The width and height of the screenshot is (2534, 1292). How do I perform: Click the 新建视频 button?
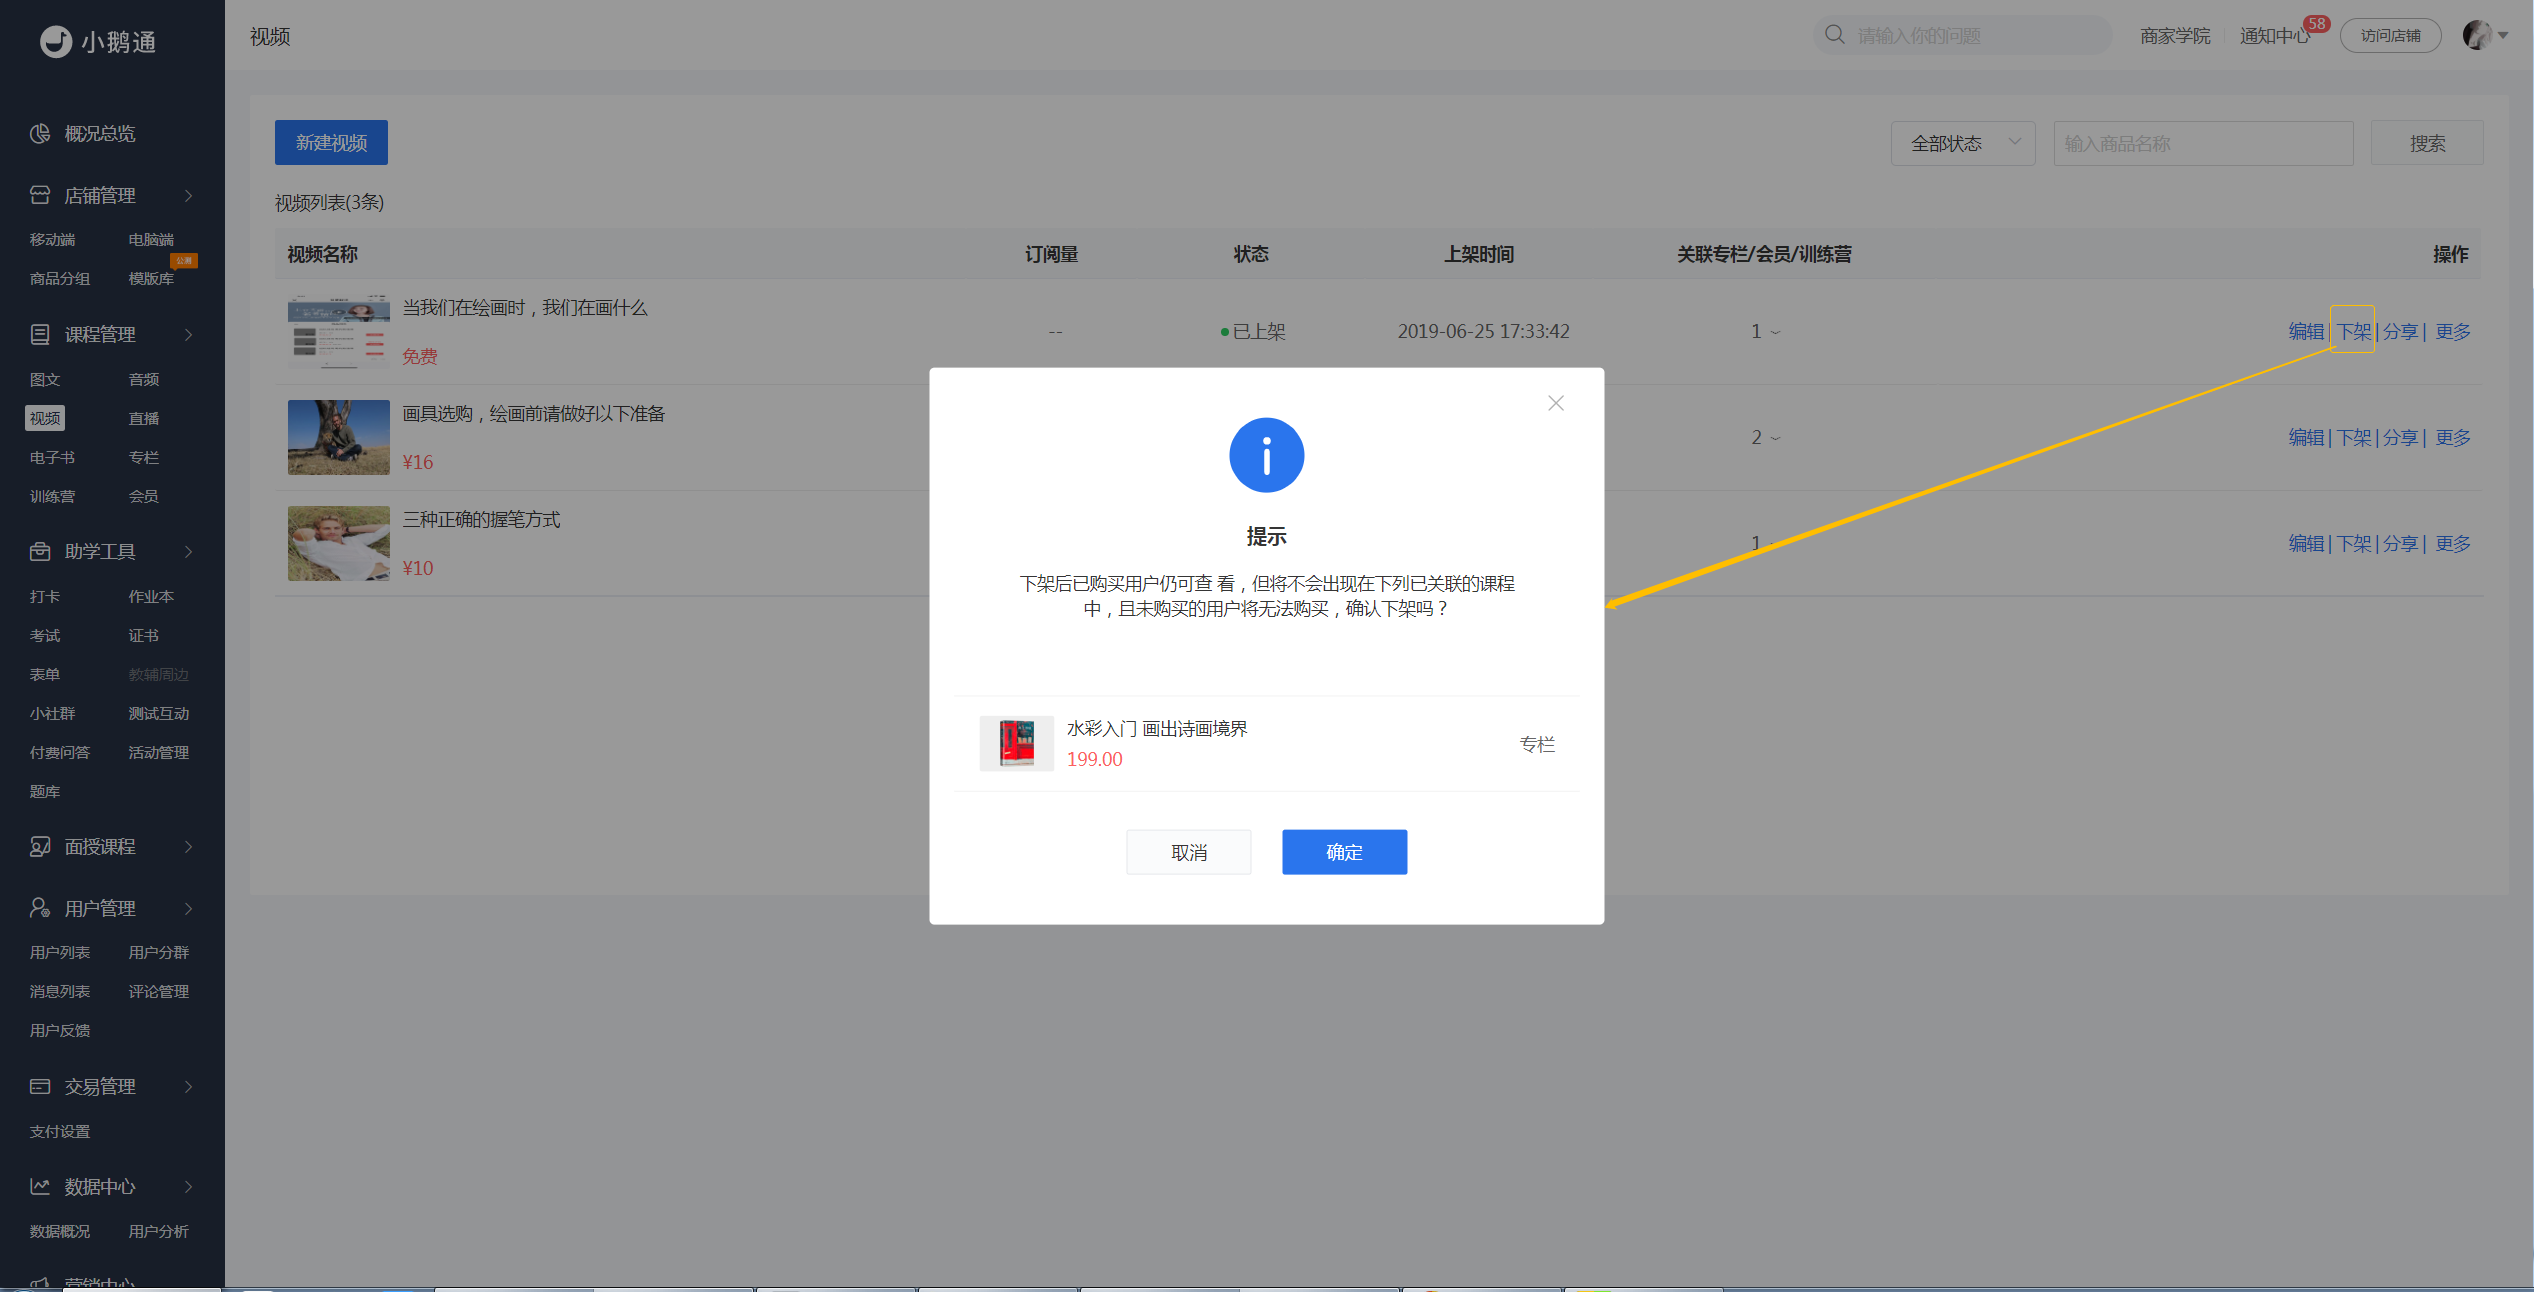point(331,143)
